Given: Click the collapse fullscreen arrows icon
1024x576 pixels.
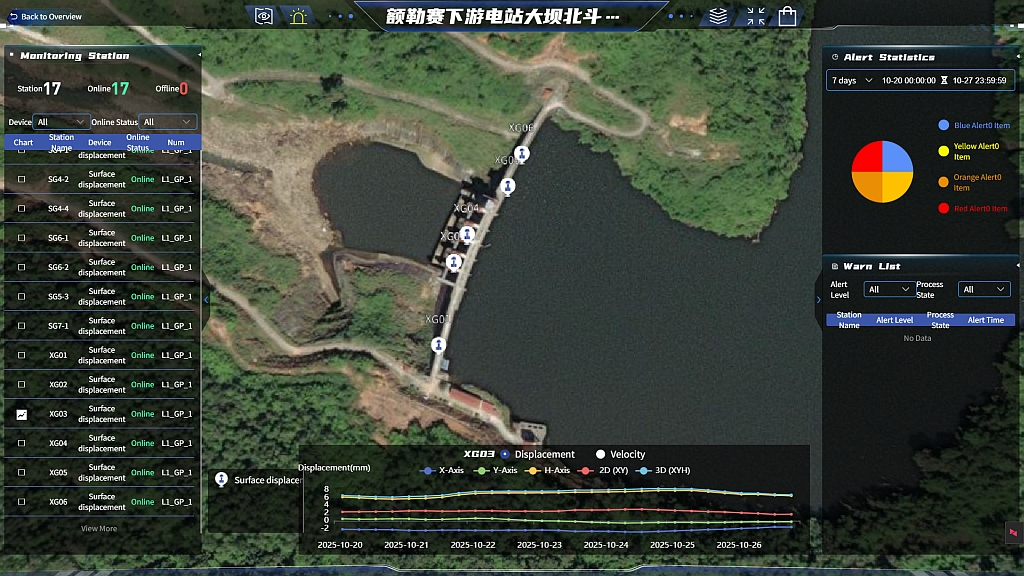Looking at the screenshot, I should point(756,16).
